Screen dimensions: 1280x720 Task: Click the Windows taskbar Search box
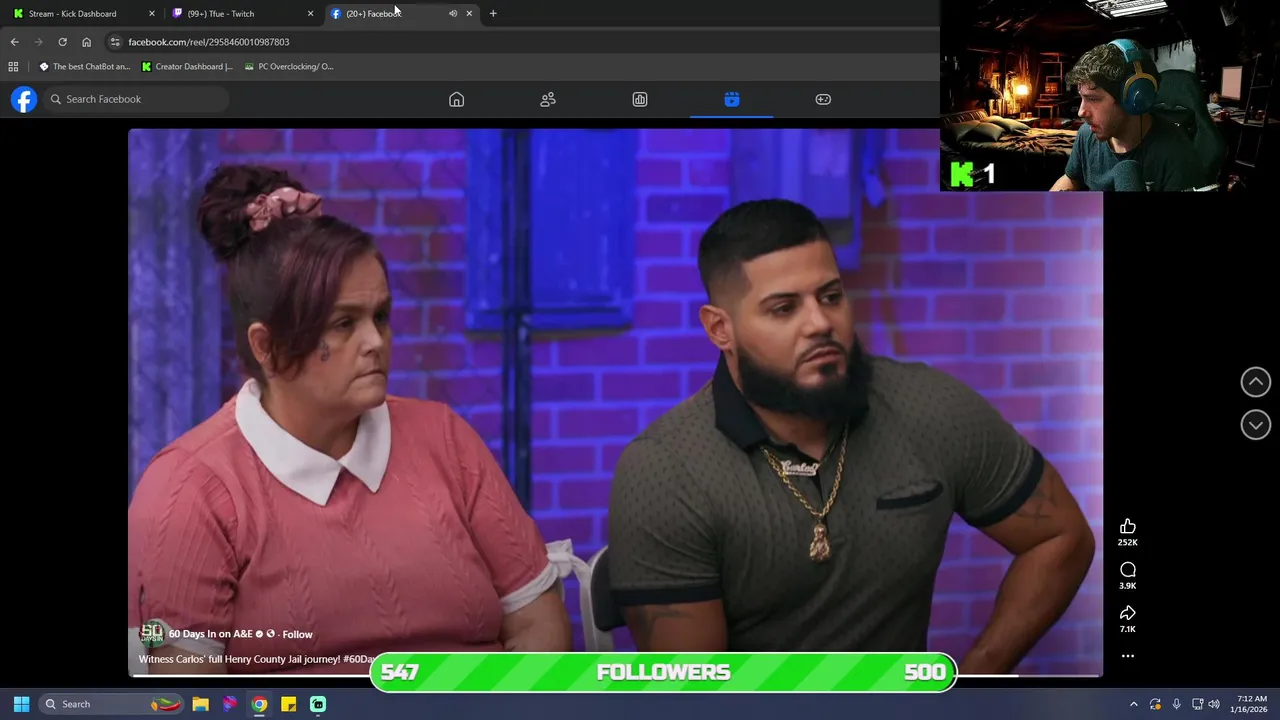click(112, 704)
